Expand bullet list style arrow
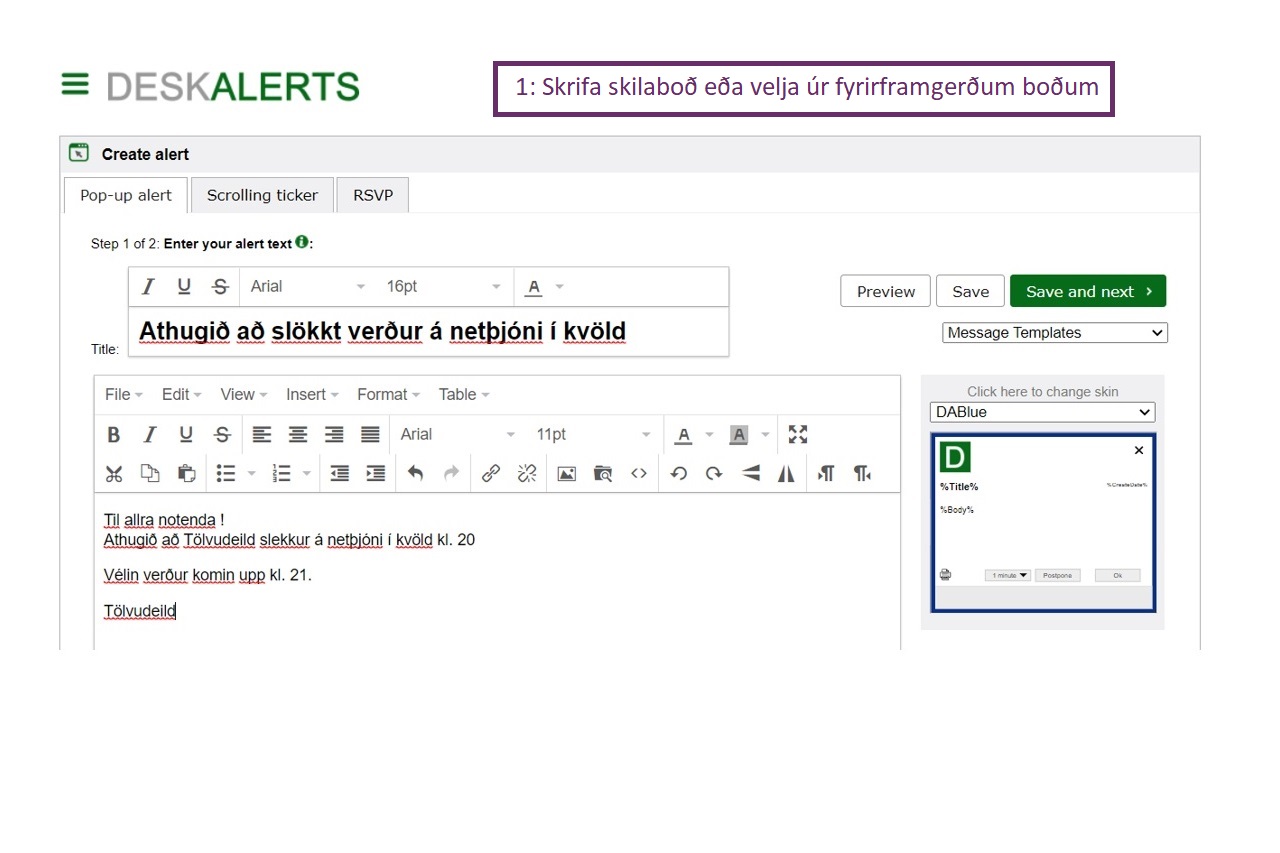The width and height of the screenshot is (1280, 853). tap(251, 474)
